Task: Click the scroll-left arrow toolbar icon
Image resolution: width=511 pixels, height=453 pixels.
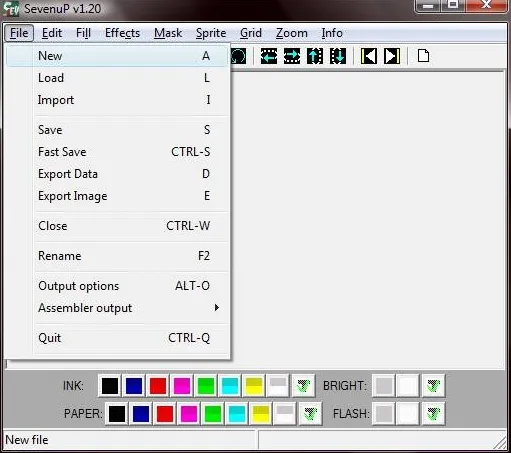Action: coord(269,56)
